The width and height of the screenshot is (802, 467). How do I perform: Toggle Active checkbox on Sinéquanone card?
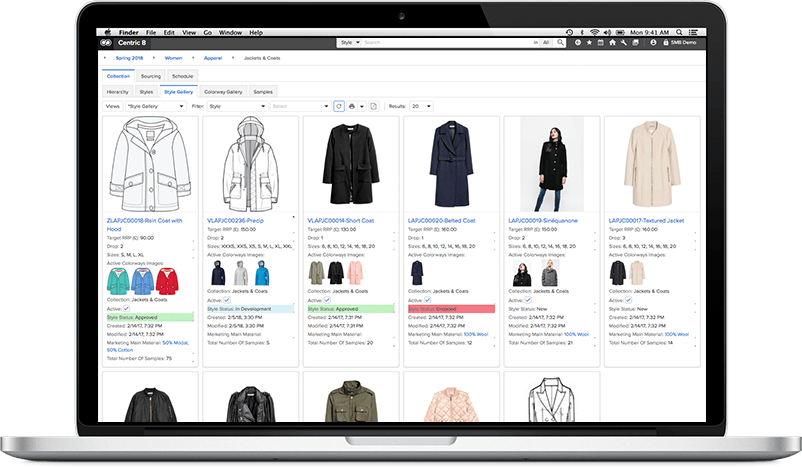[x=528, y=300]
